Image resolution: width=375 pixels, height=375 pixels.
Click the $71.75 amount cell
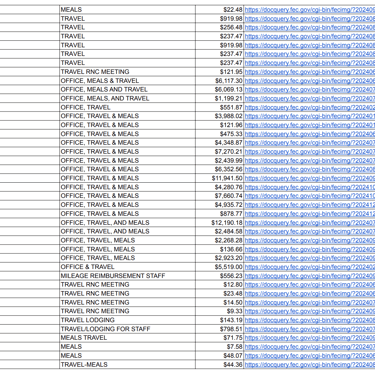[x=220, y=338]
